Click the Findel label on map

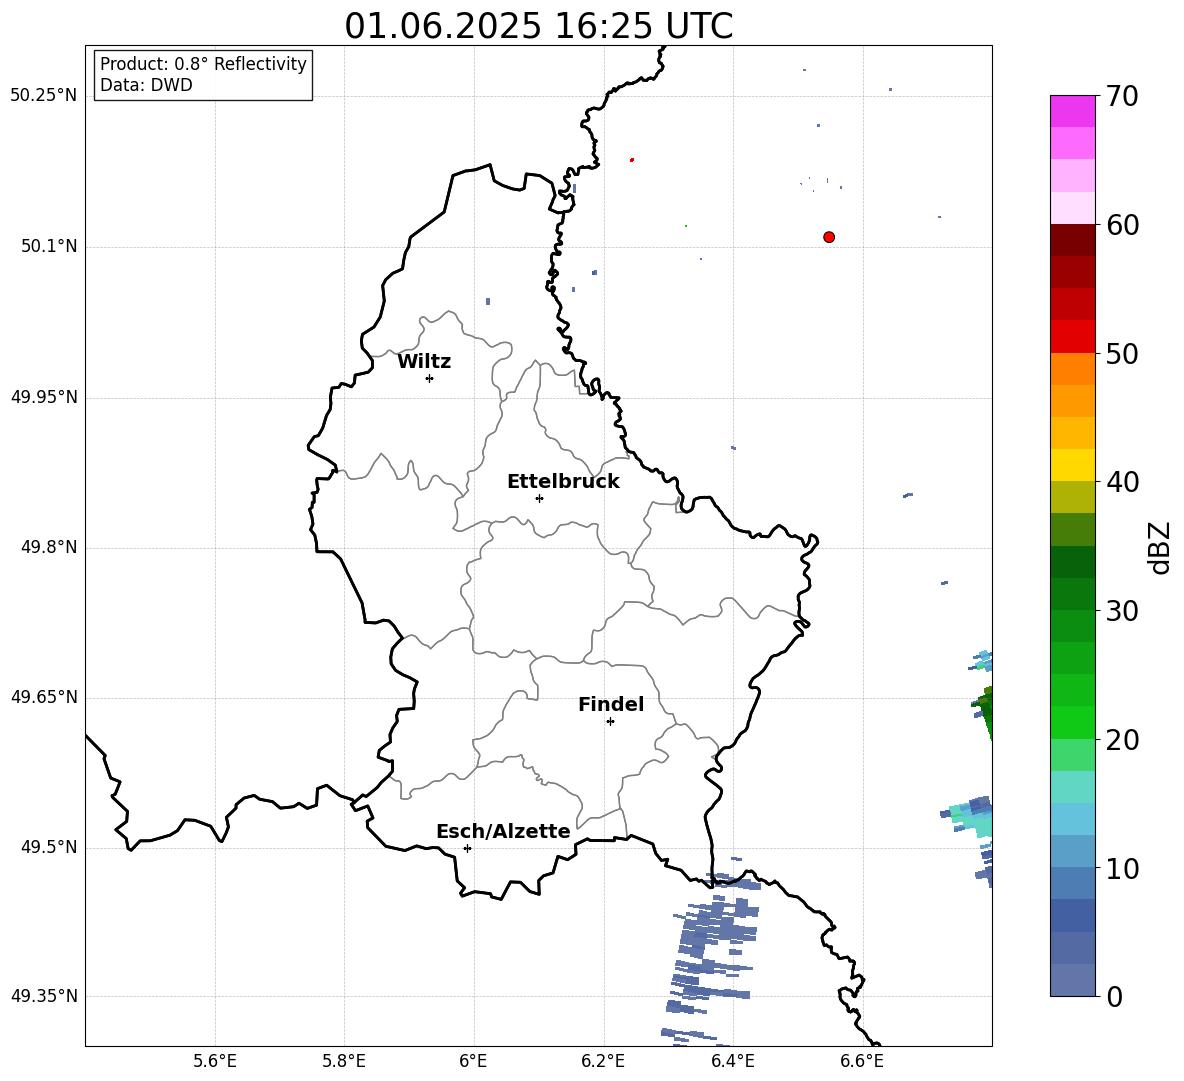pos(611,704)
